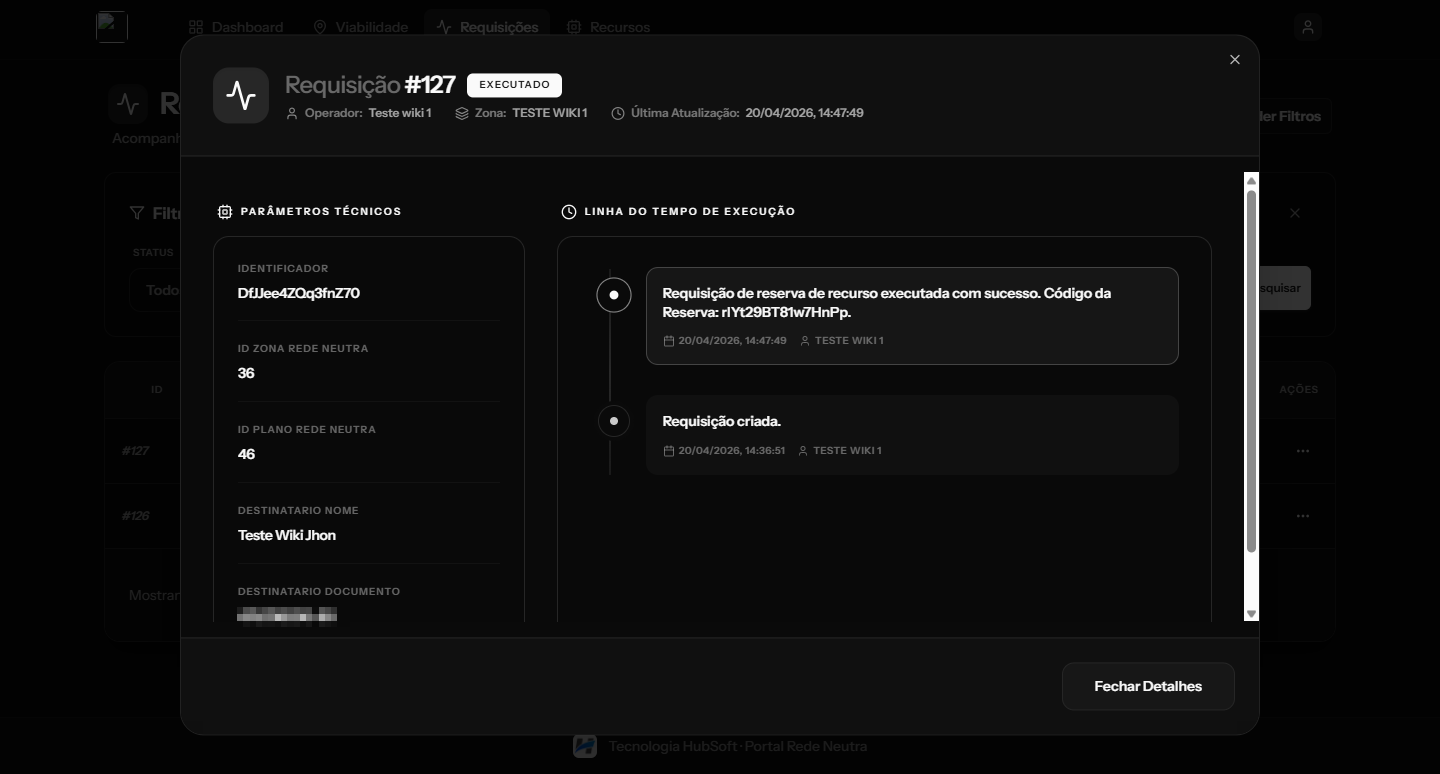This screenshot has height=774, width=1440.
Task: Click the EXECUTADO status badge
Action: click(x=514, y=85)
